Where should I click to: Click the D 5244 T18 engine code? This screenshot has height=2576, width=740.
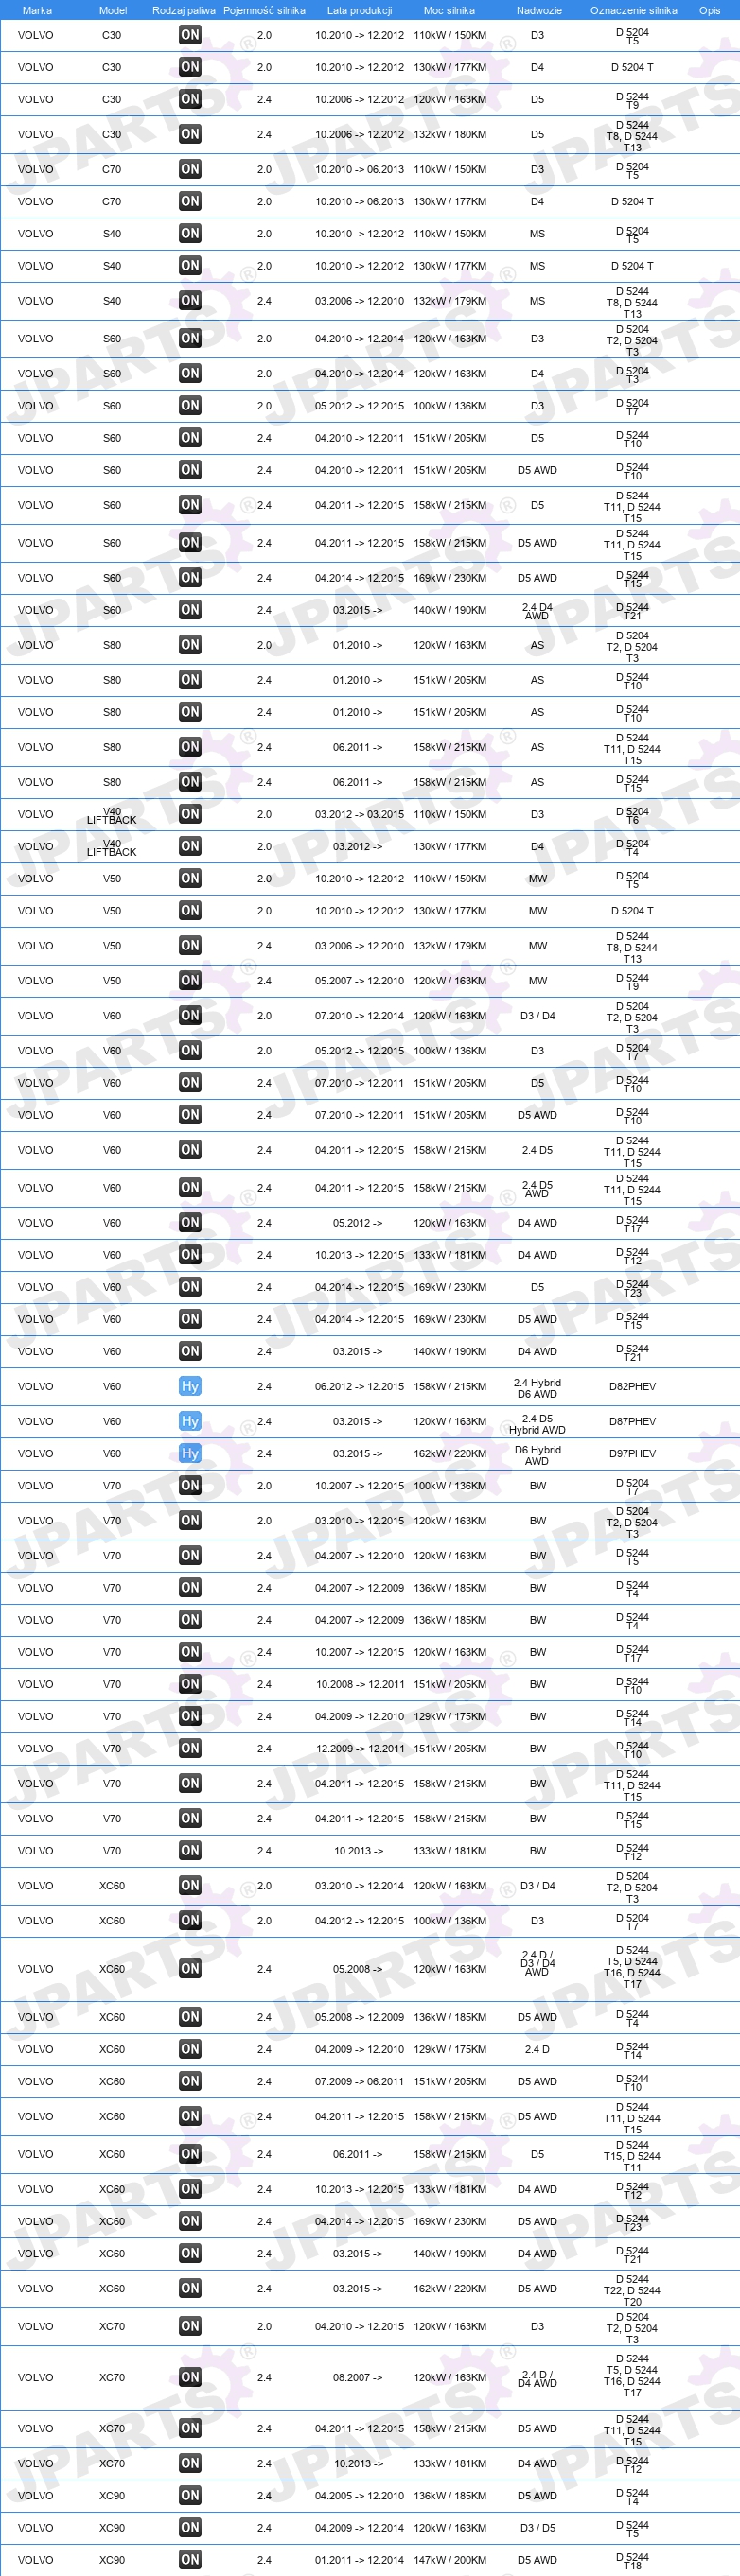[633, 2561]
